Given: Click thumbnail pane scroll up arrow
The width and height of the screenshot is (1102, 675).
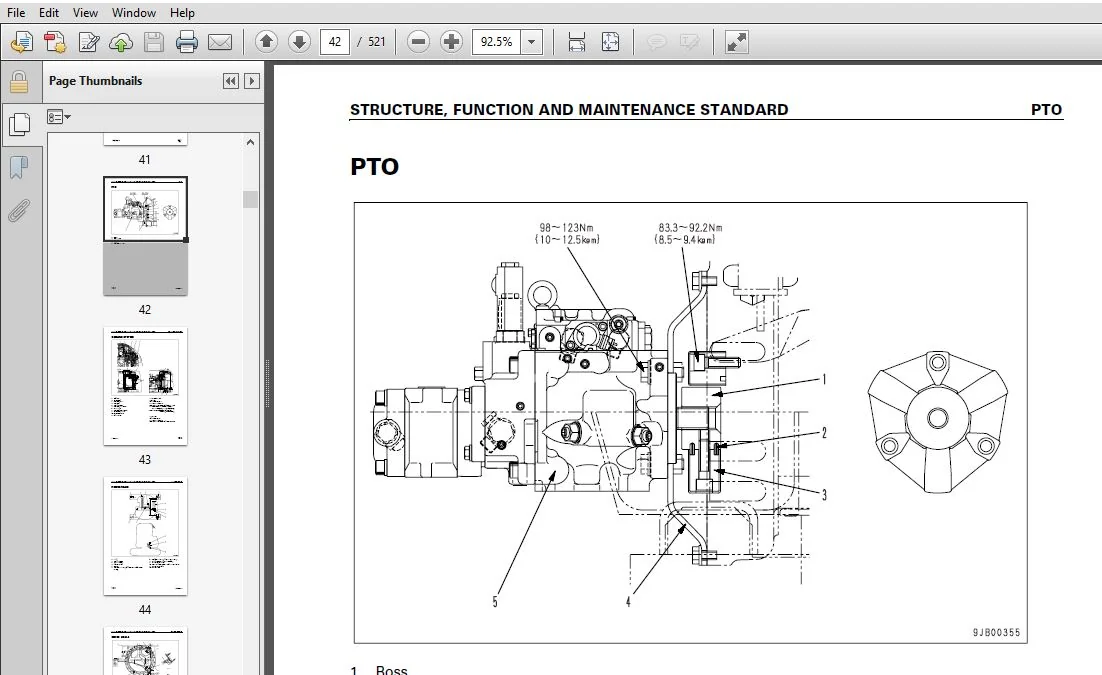Looking at the screenshot, I should click(x=250, y=142).
